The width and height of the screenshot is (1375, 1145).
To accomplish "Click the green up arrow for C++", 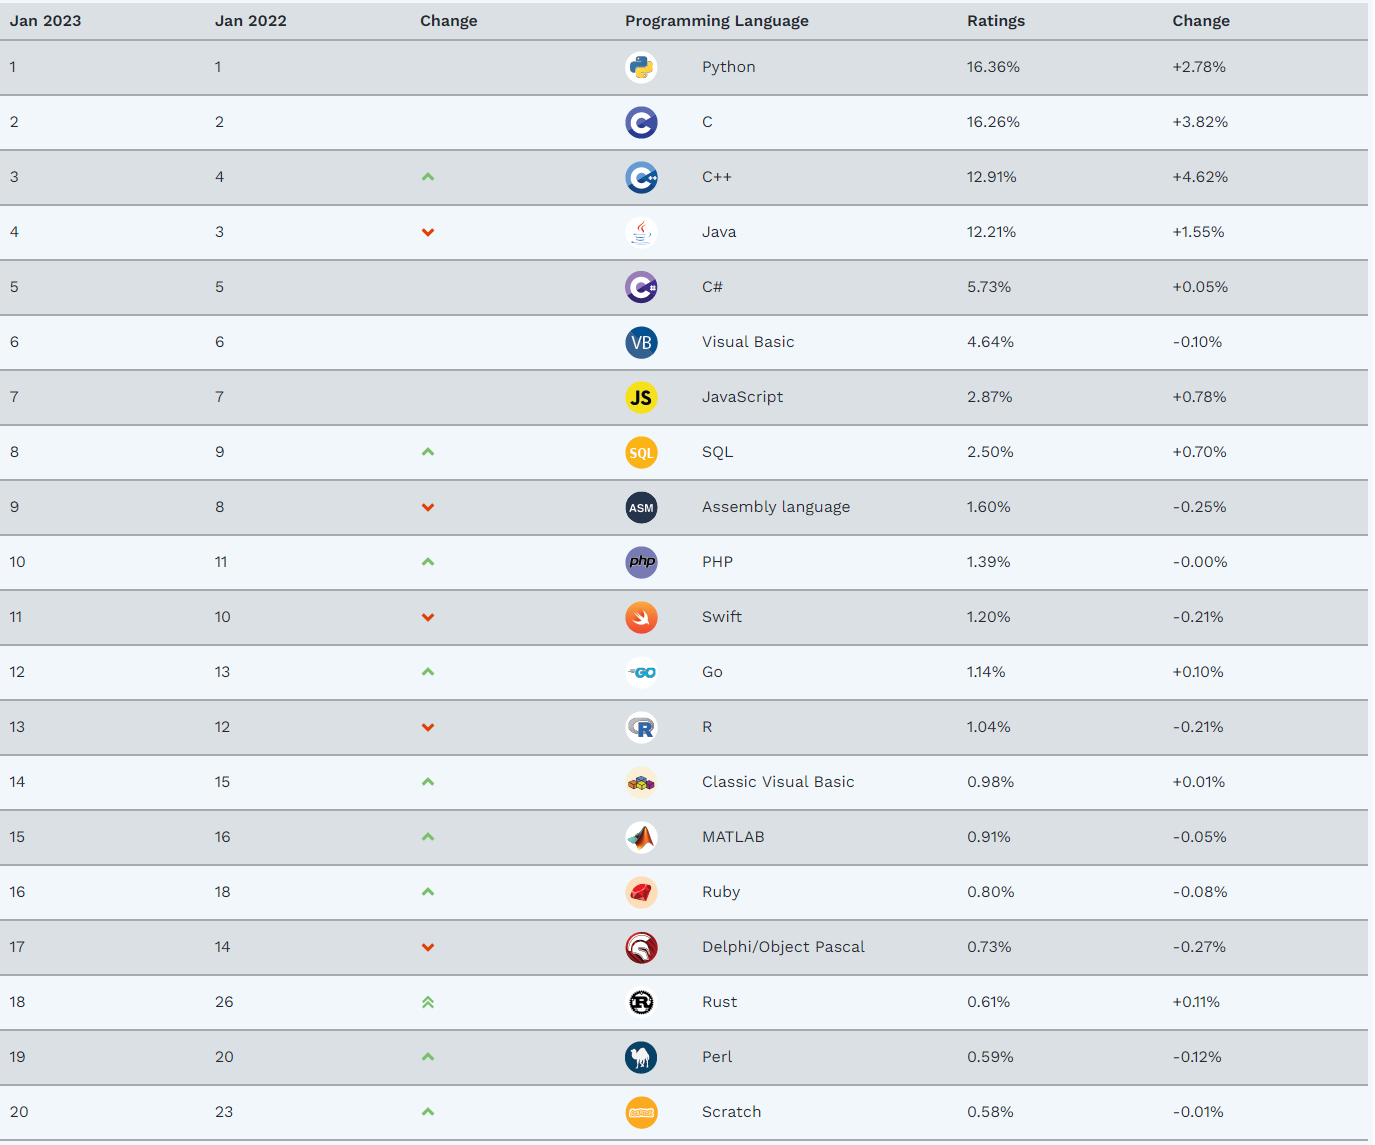I will 428,177.
